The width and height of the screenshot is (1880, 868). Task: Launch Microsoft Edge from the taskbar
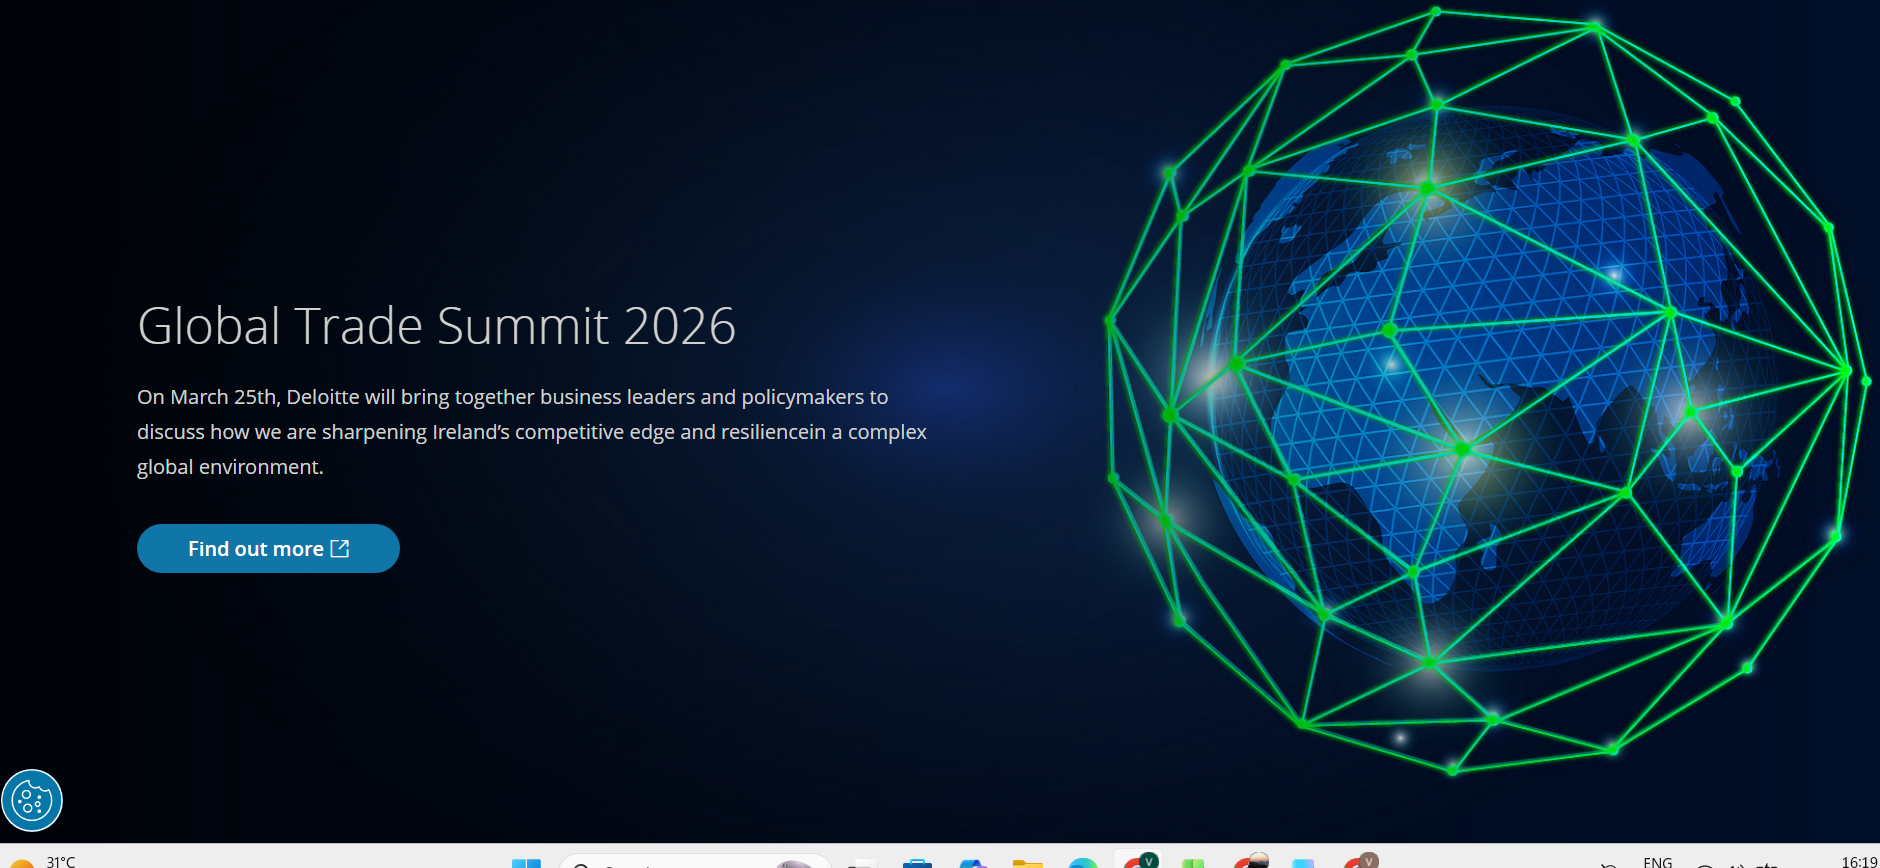click(1082, 863)
